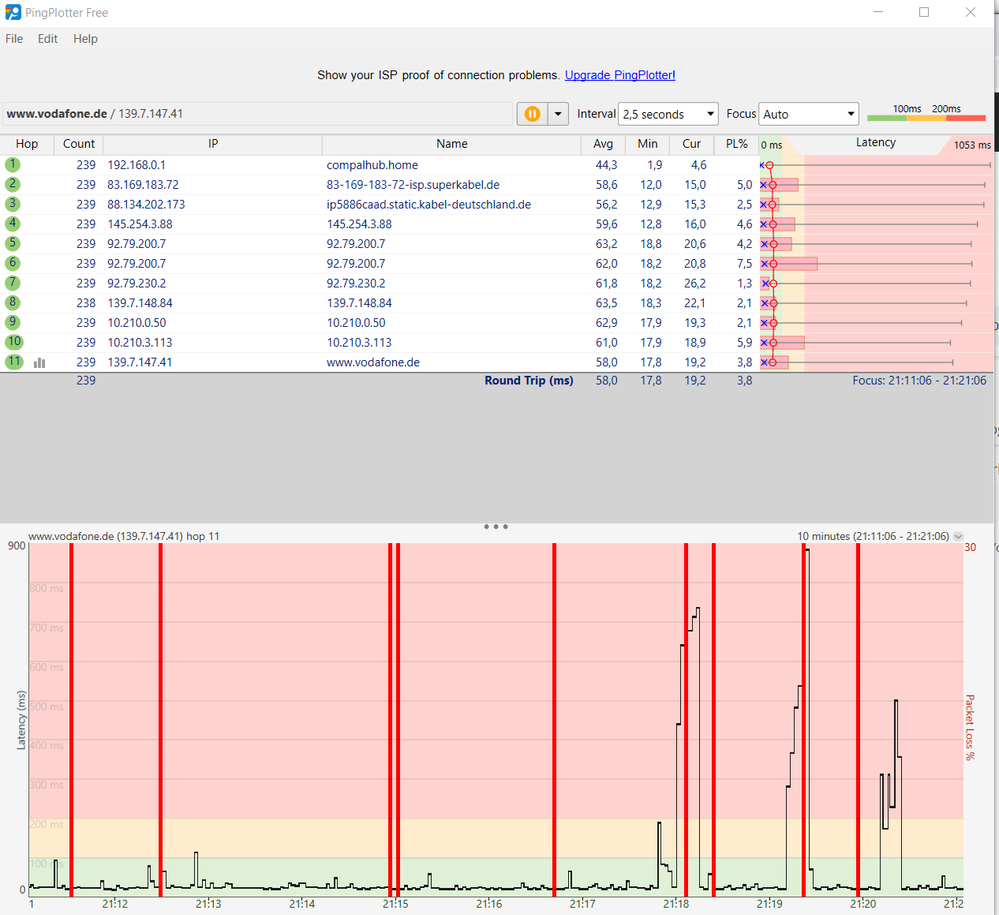The height and width of the screenshot is (915, 999).
Task: Click the Min column header
Action: point(647,144)
